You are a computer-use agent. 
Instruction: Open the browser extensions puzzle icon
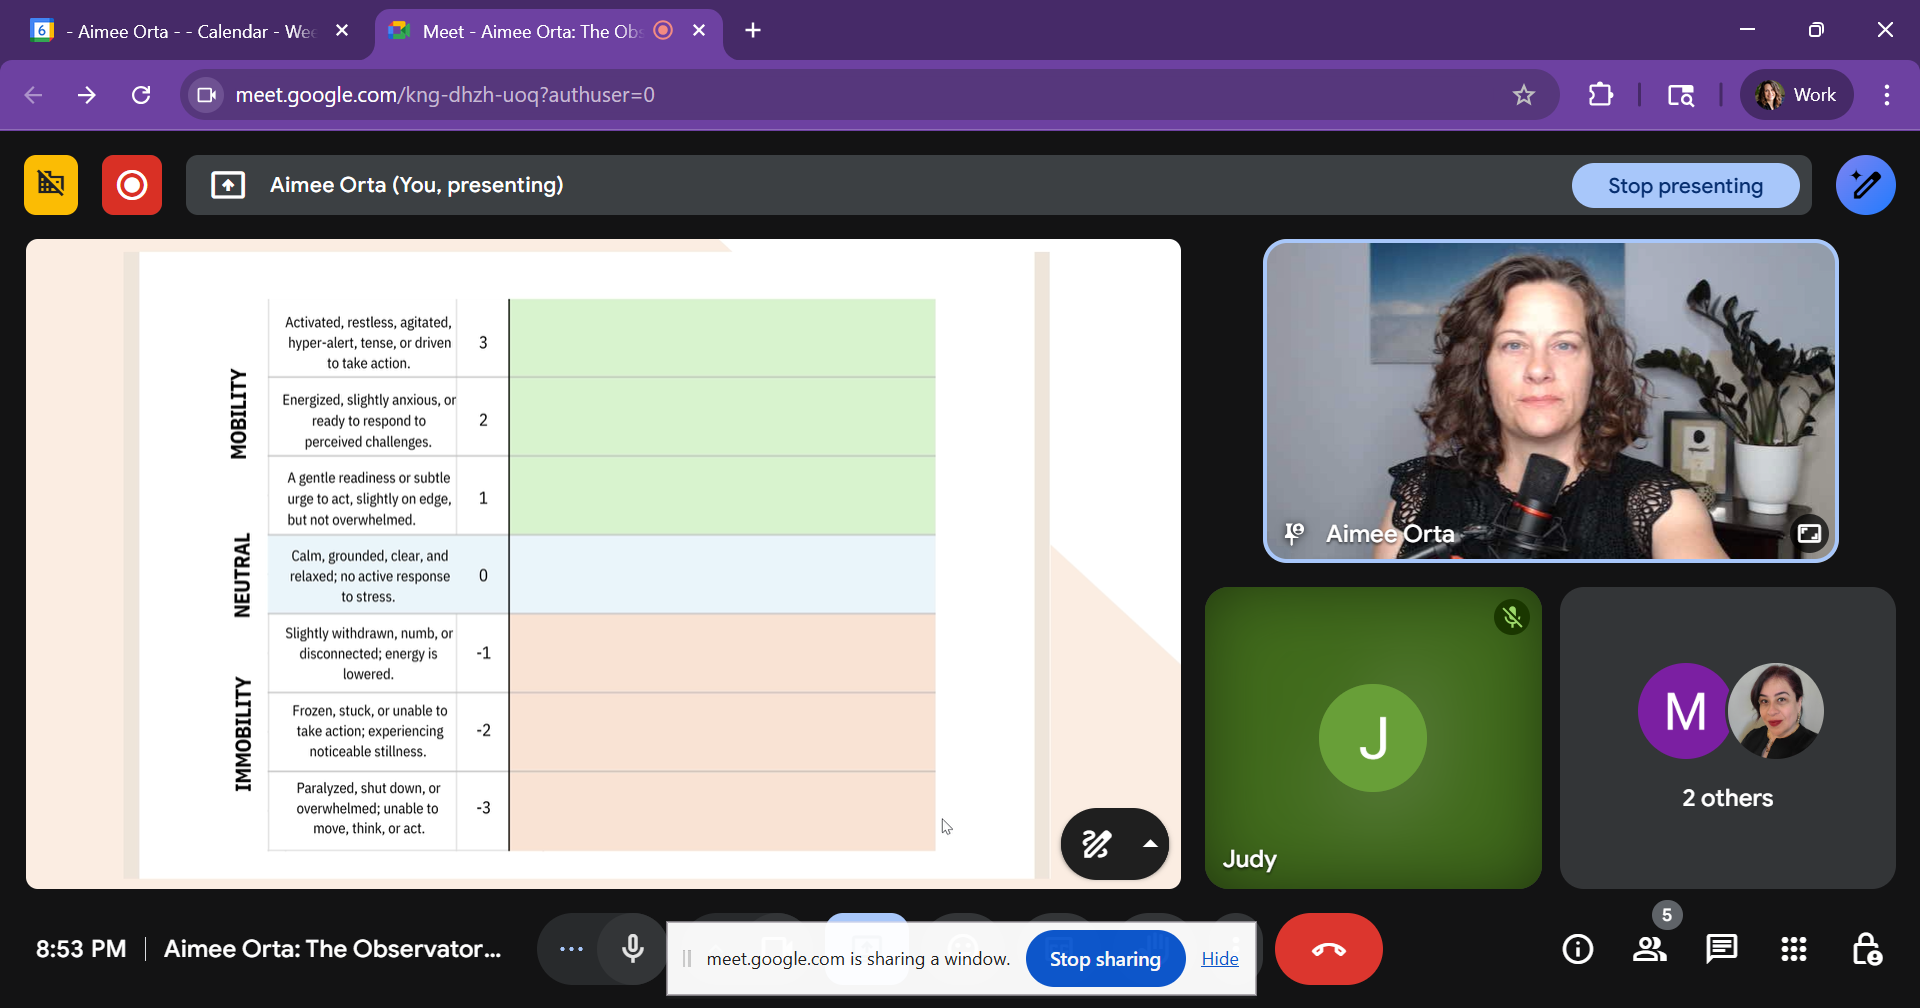pos(1601,95)
